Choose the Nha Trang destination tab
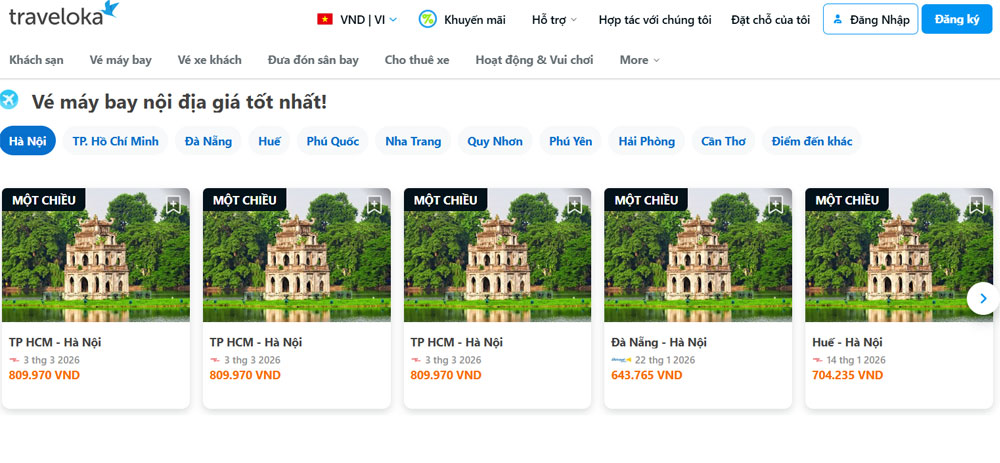The width and height of the screenshot is (1000, 463). [x=413, y=141]
